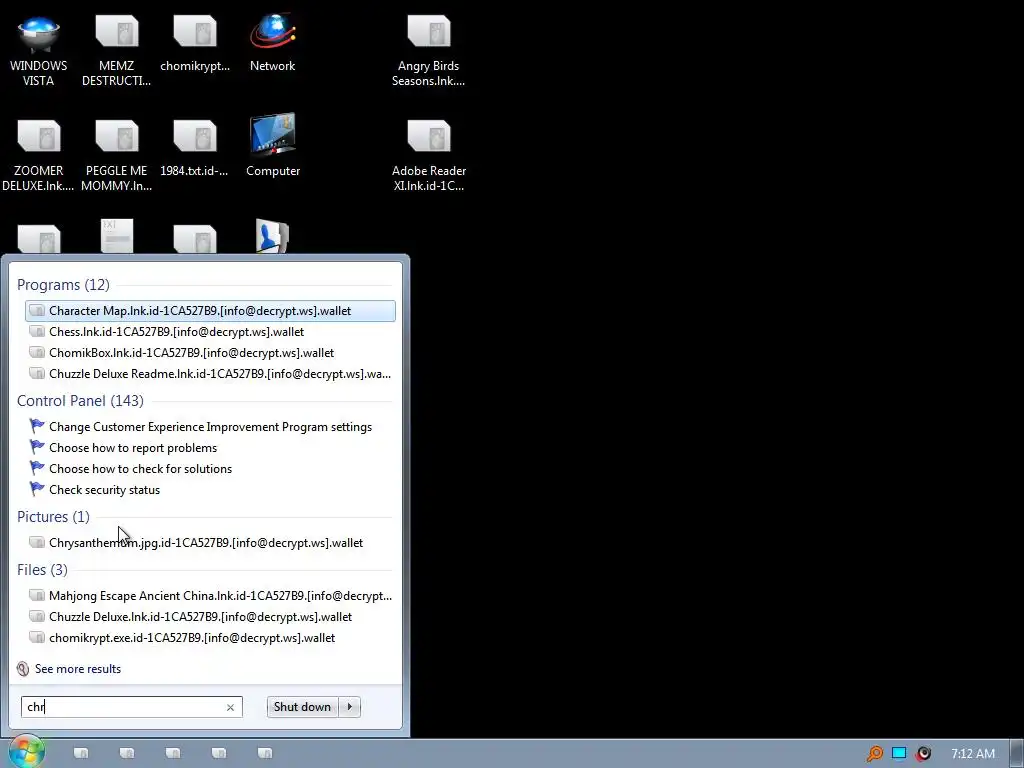Open chomikrypt.exe wallet file result
Viewport: 1024px width, 768px height.
pos(210,637)
